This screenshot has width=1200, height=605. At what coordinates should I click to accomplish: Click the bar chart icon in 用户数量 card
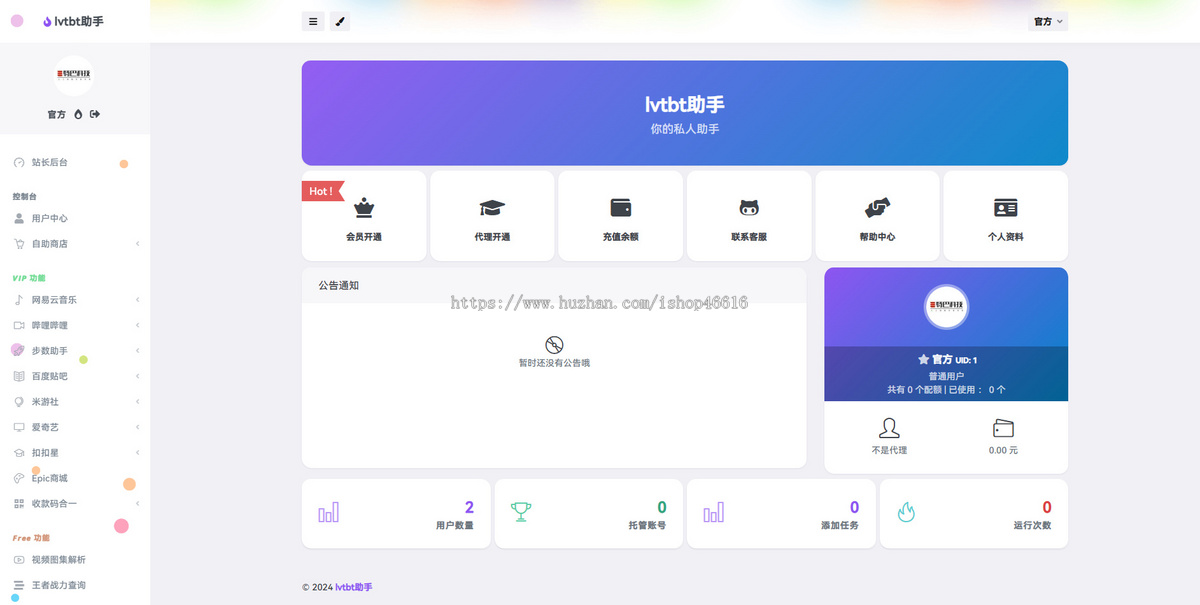(x=329, y=512)
